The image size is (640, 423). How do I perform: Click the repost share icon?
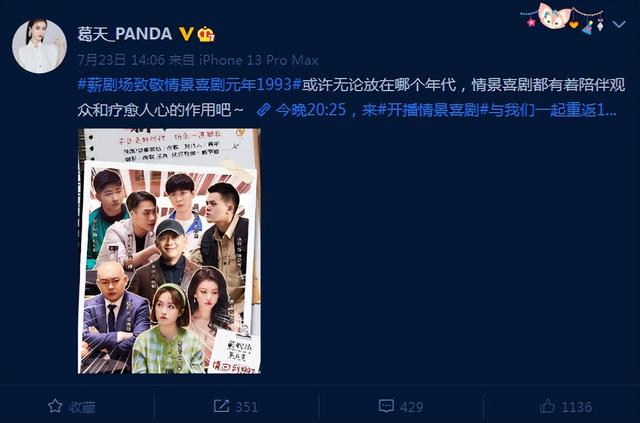coord(221,406)
